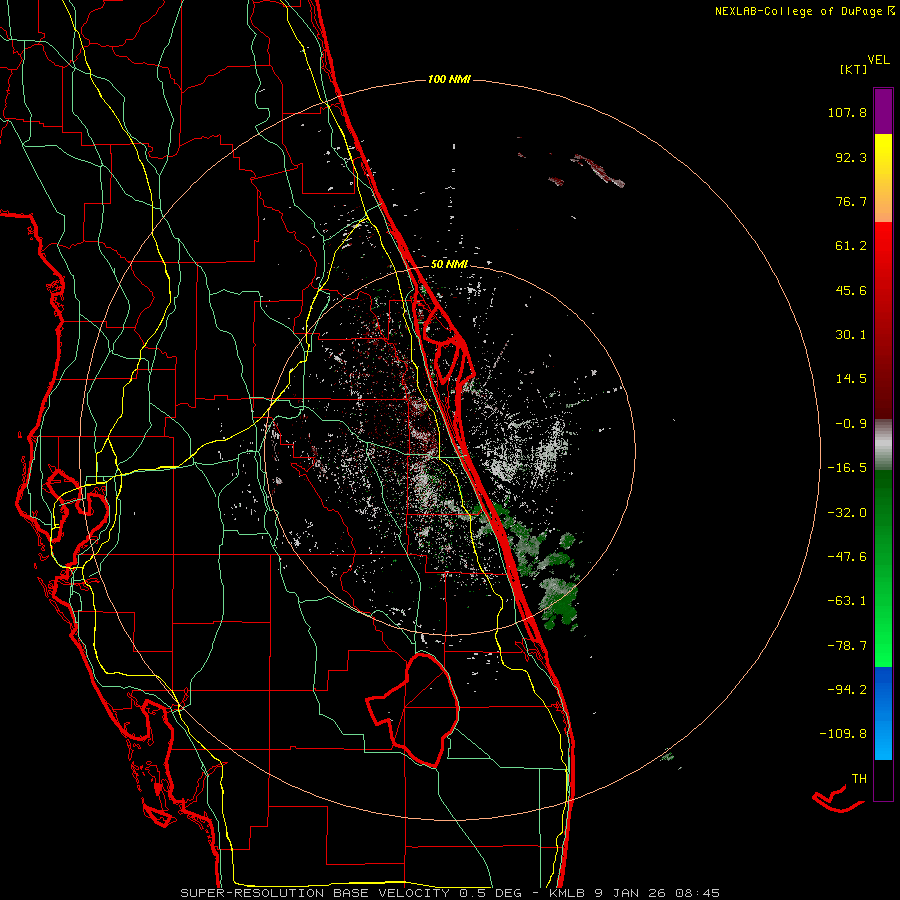This screenshot has width=900, height=900.
Task: Click the 61.2 velocity scale value
Action: (851, 246)
